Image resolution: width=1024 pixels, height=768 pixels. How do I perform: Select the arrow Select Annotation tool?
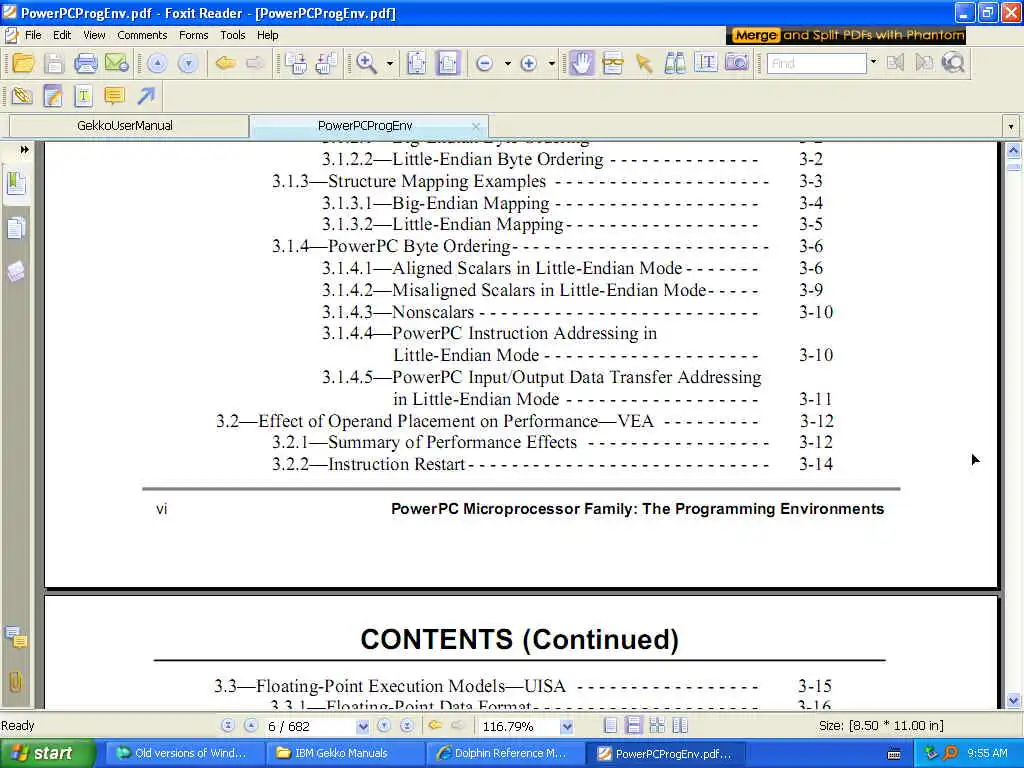[644, 63]
